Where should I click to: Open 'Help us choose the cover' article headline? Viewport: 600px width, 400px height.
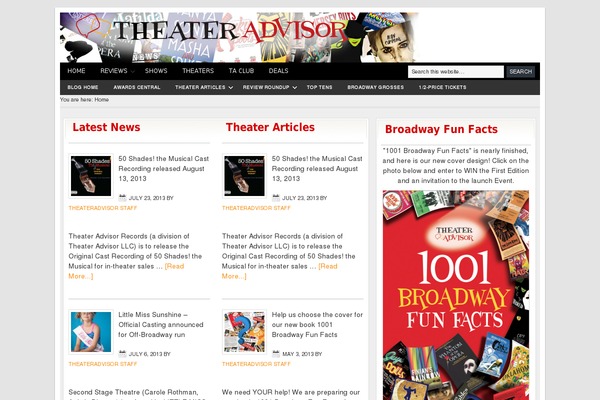(x=317, y=325)
